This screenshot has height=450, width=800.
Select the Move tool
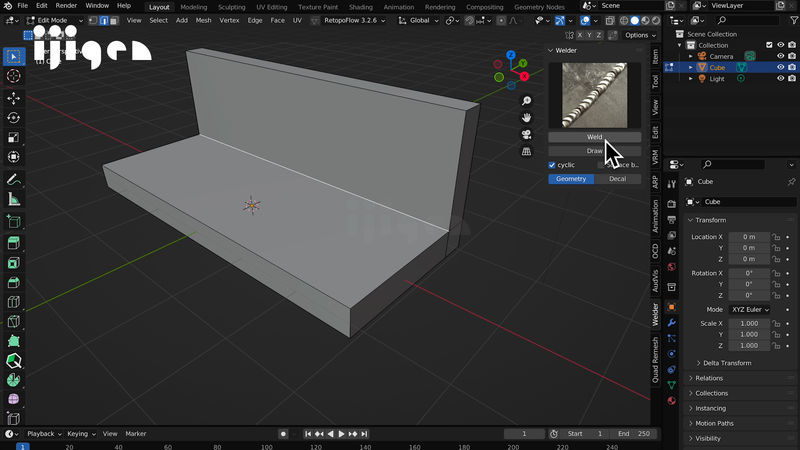(14, 98)
